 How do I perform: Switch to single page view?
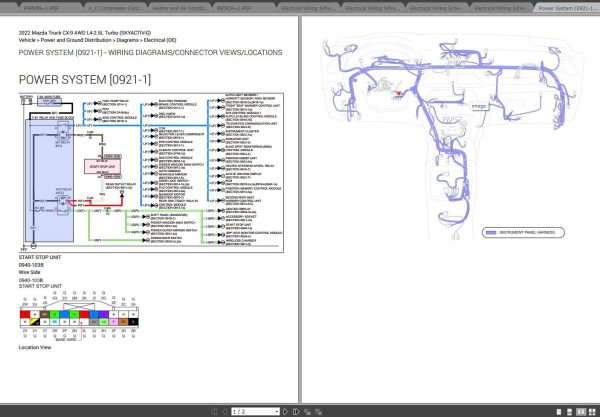(559, 412)
